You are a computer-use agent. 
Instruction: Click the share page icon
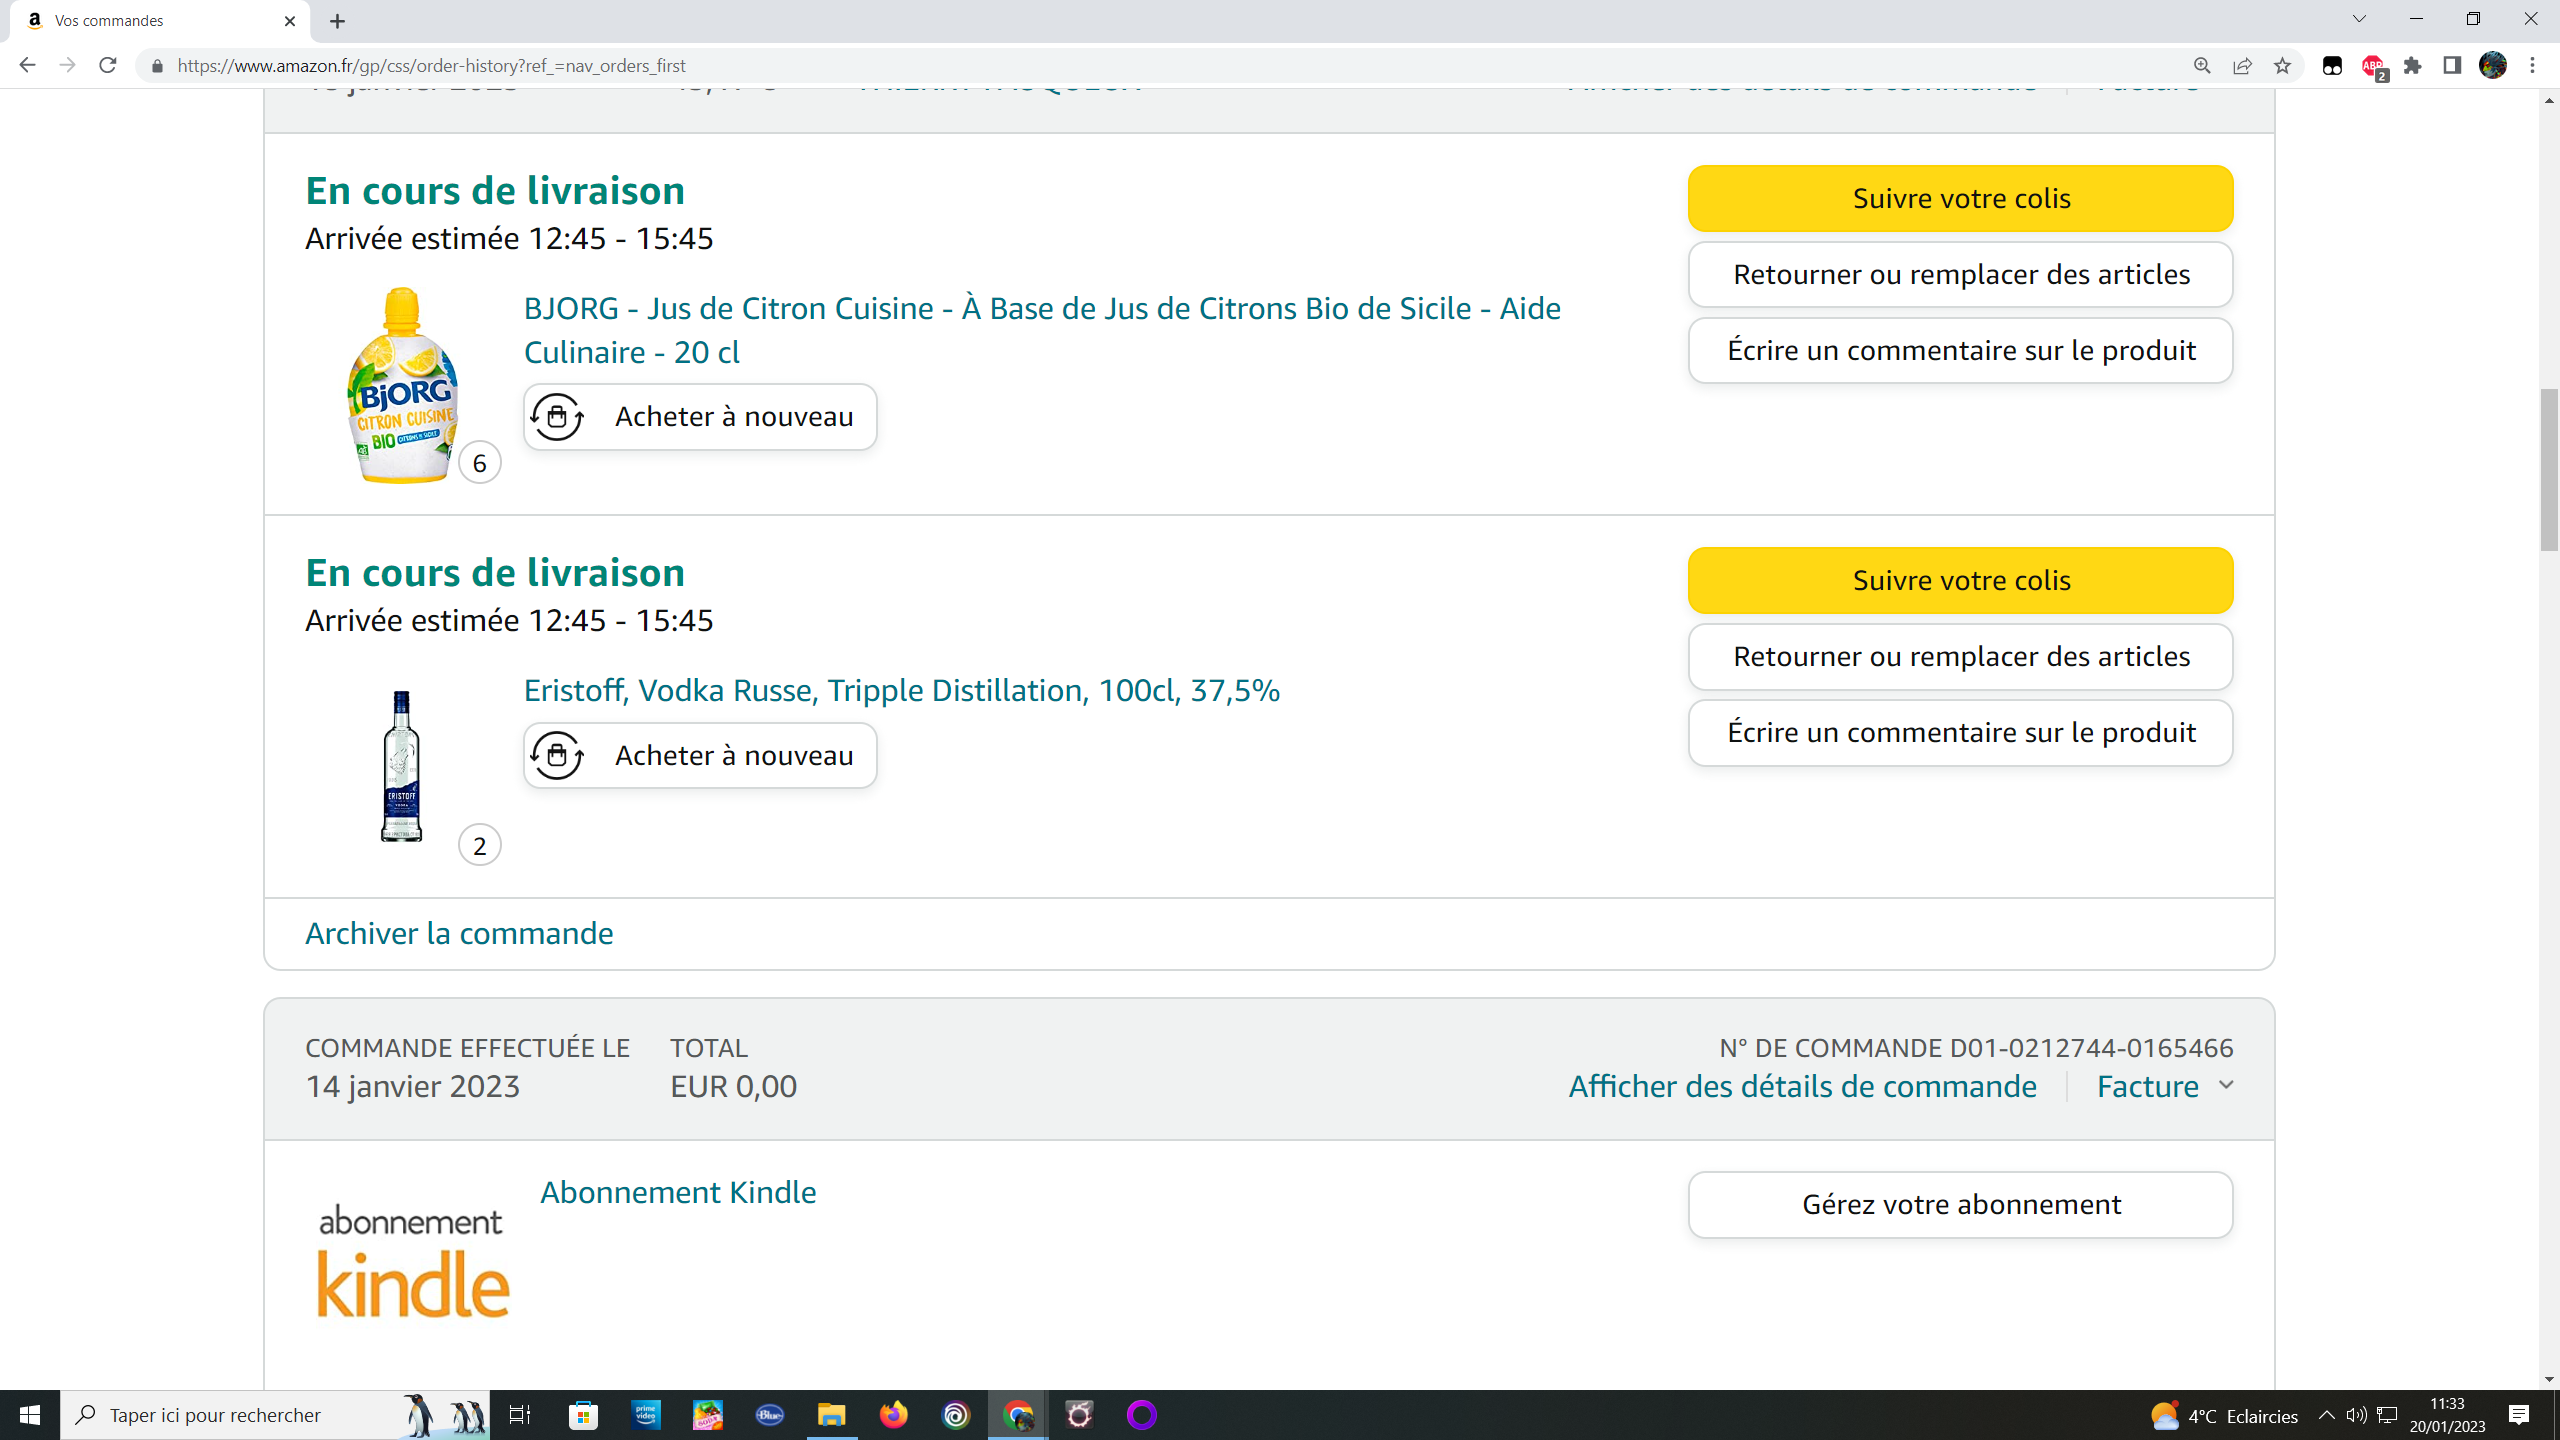(2242, 65)
